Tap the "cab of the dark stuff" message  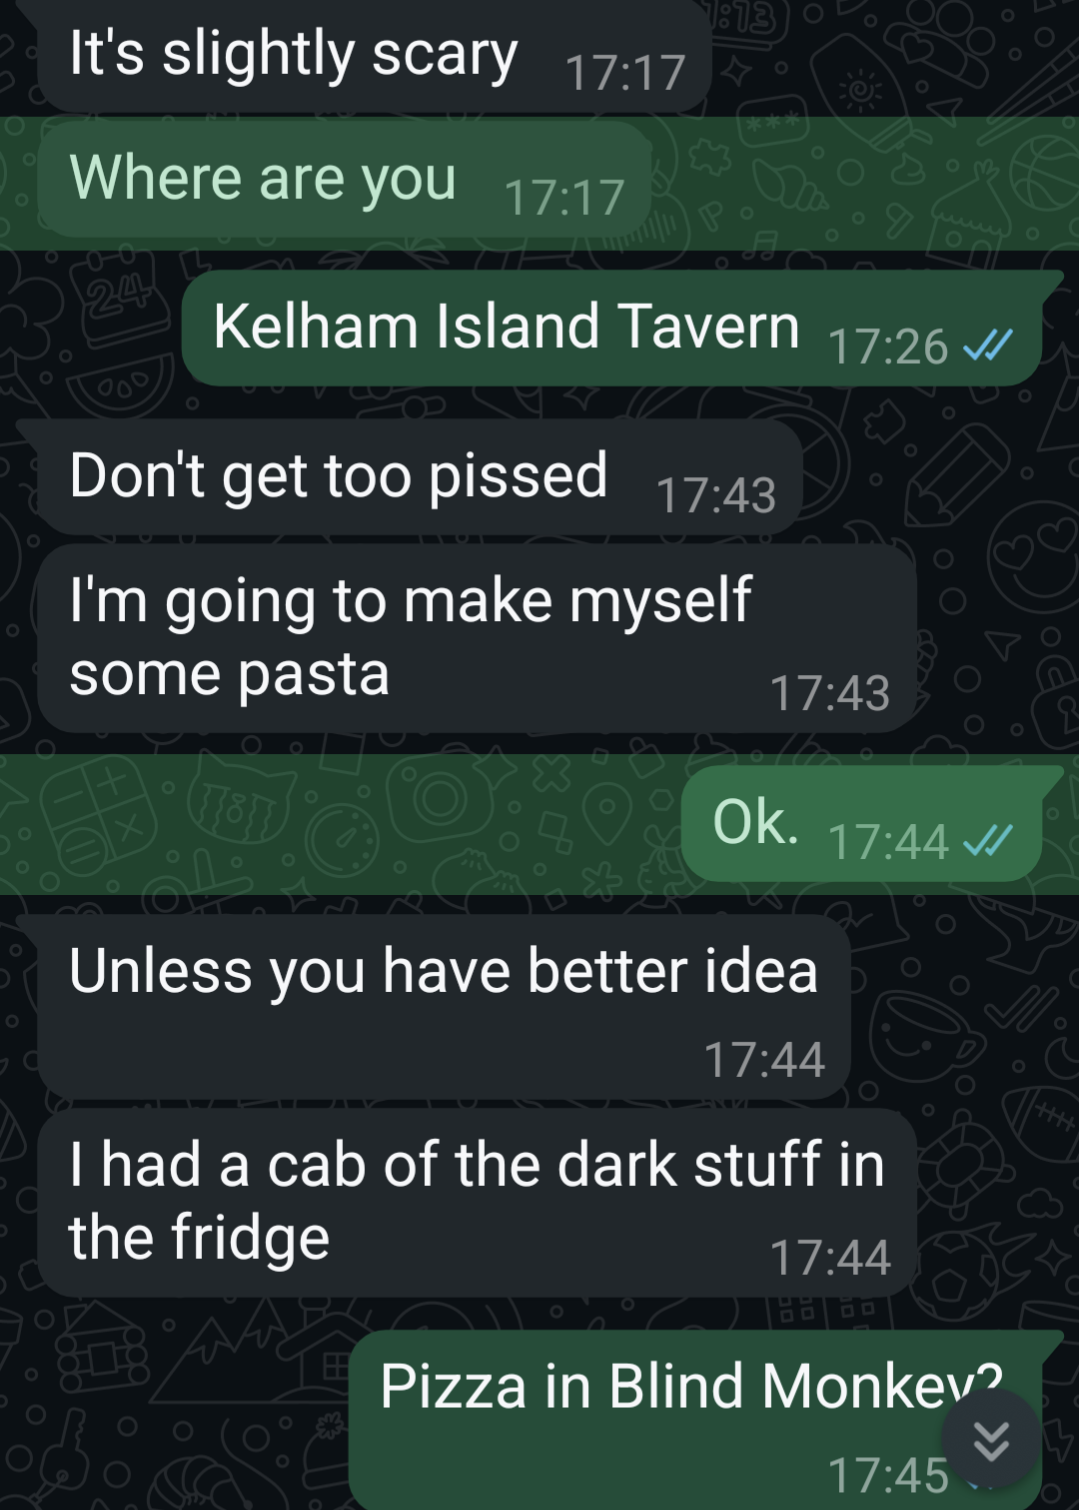(477, 1202)
